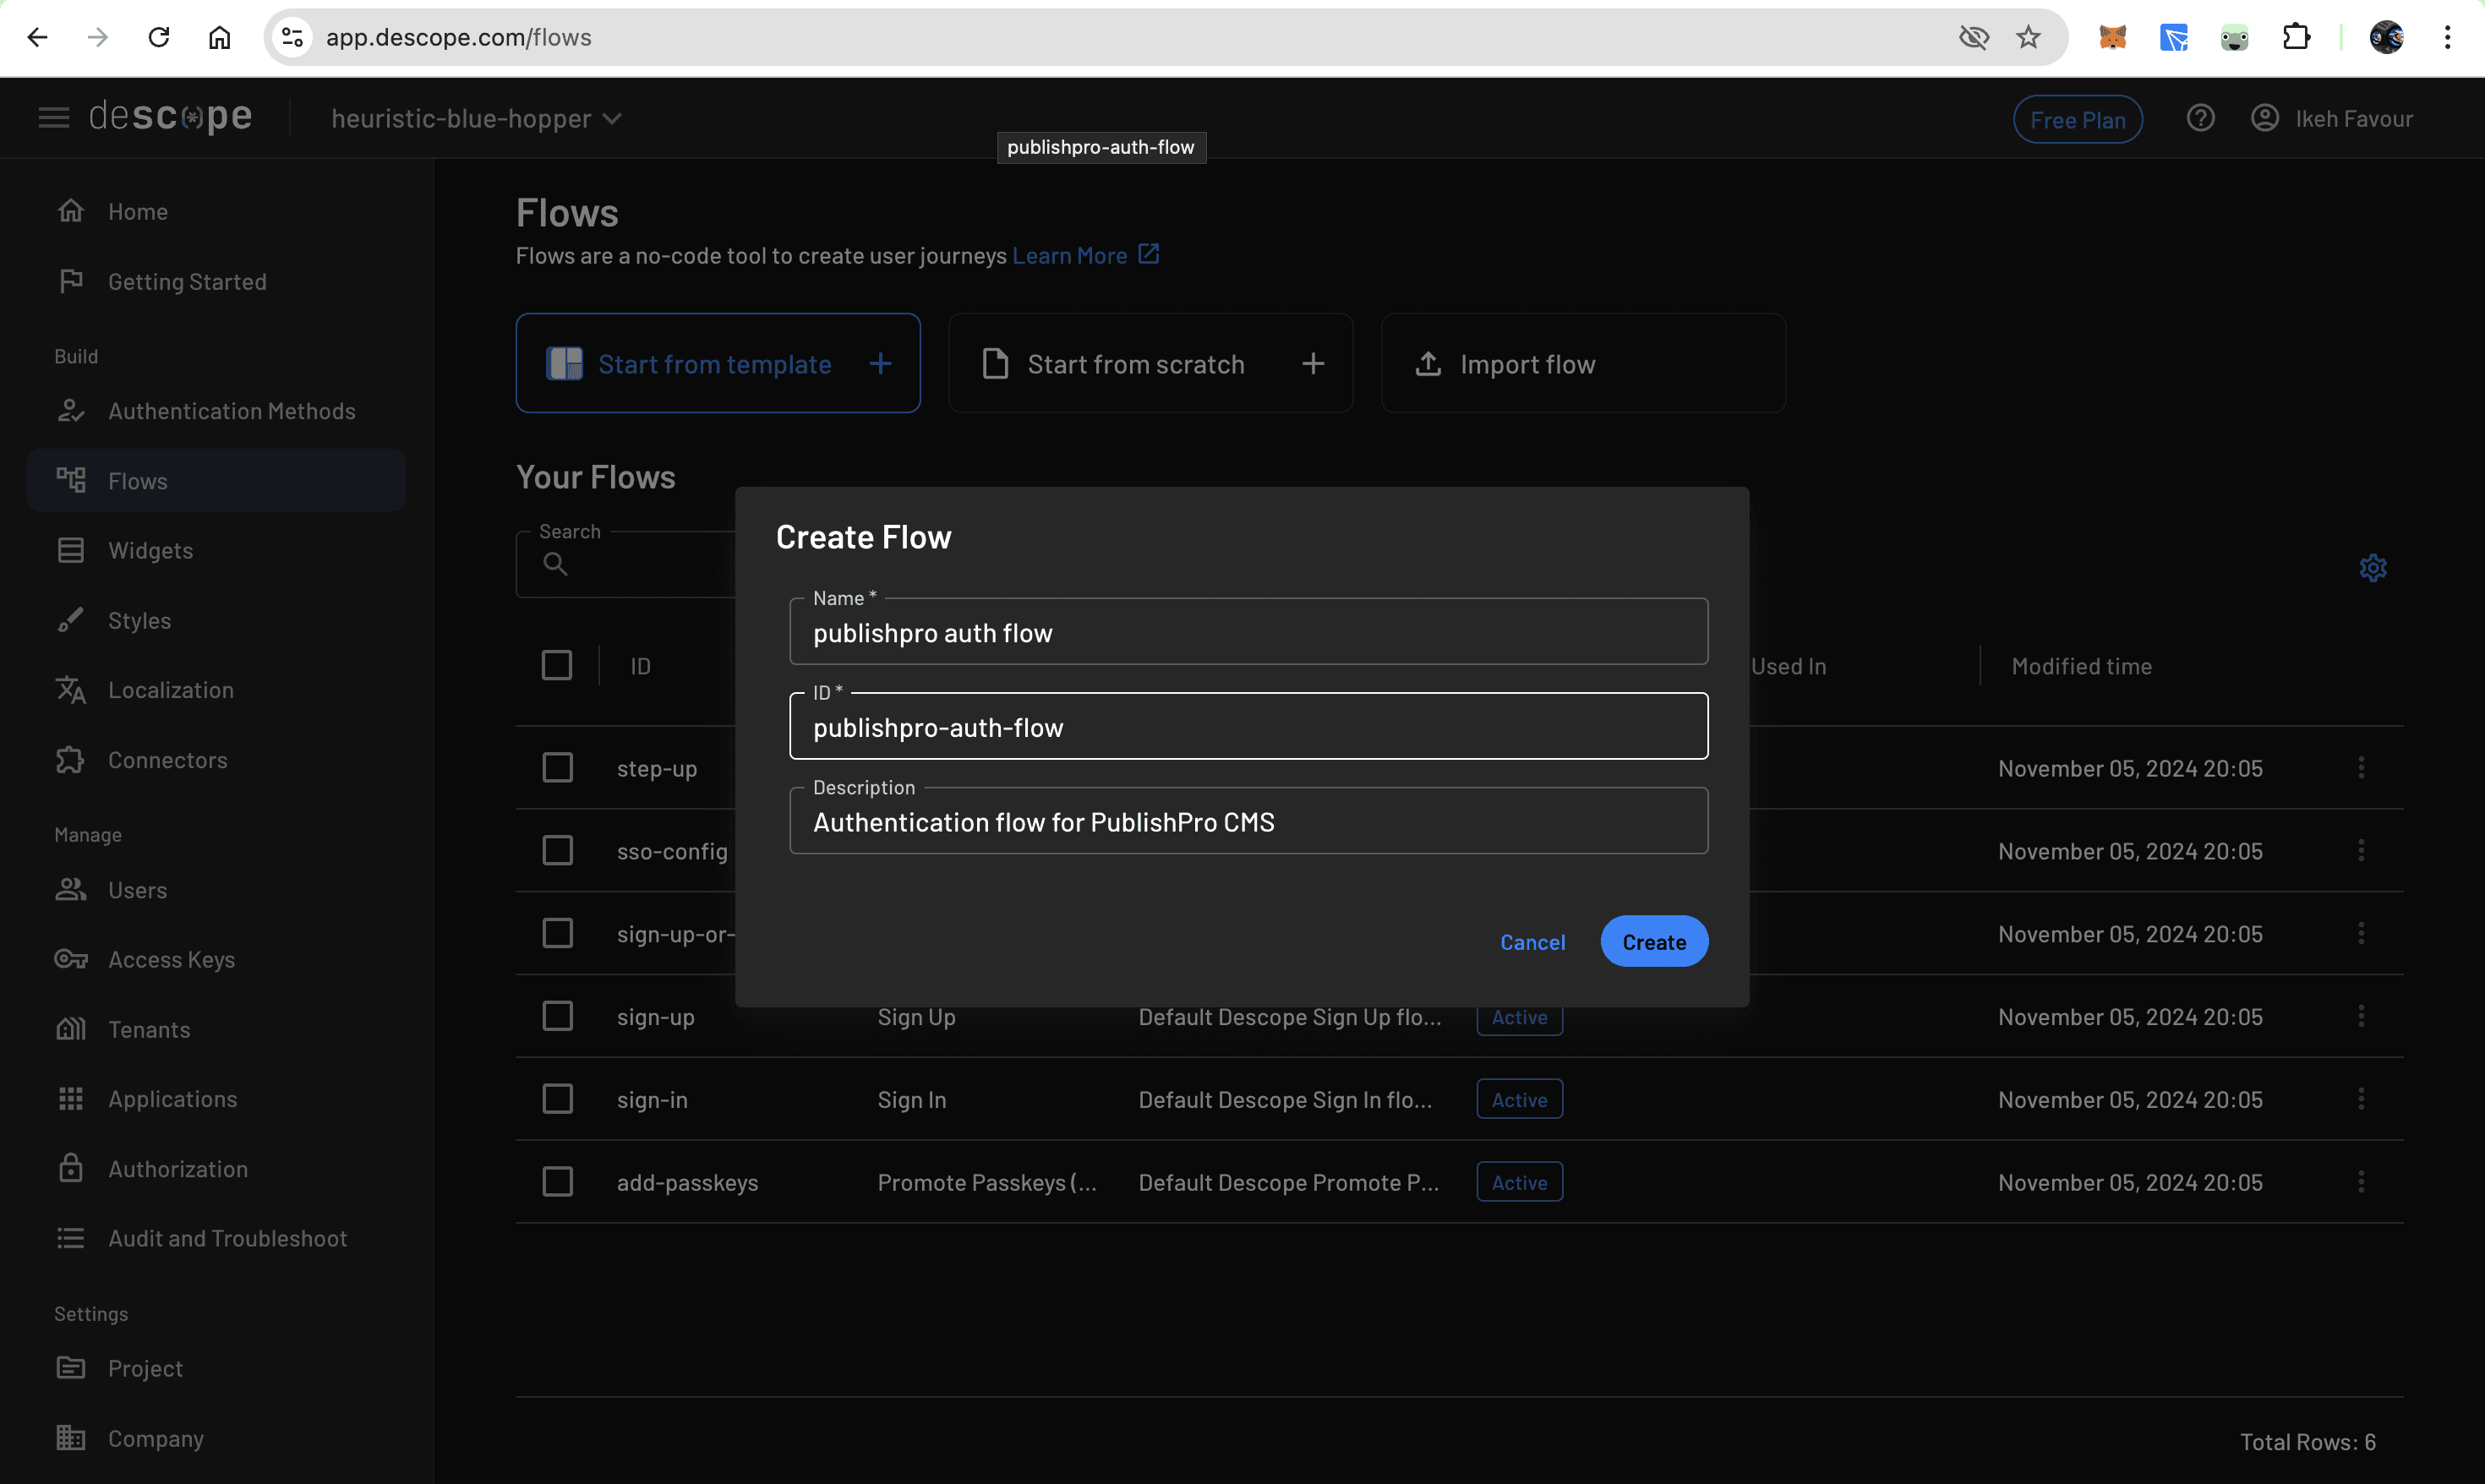Toggle the select-all checkbox in table header

click(557, 666)
